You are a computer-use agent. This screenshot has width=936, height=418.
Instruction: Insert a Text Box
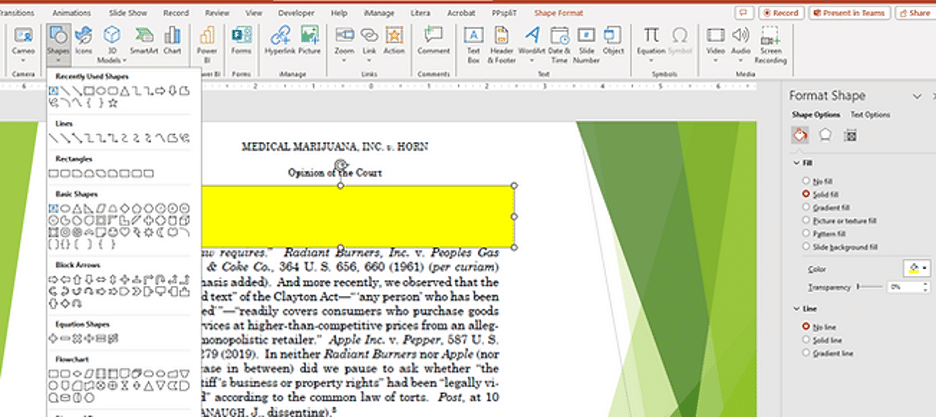pyautogui.click(x=474, y=40)
